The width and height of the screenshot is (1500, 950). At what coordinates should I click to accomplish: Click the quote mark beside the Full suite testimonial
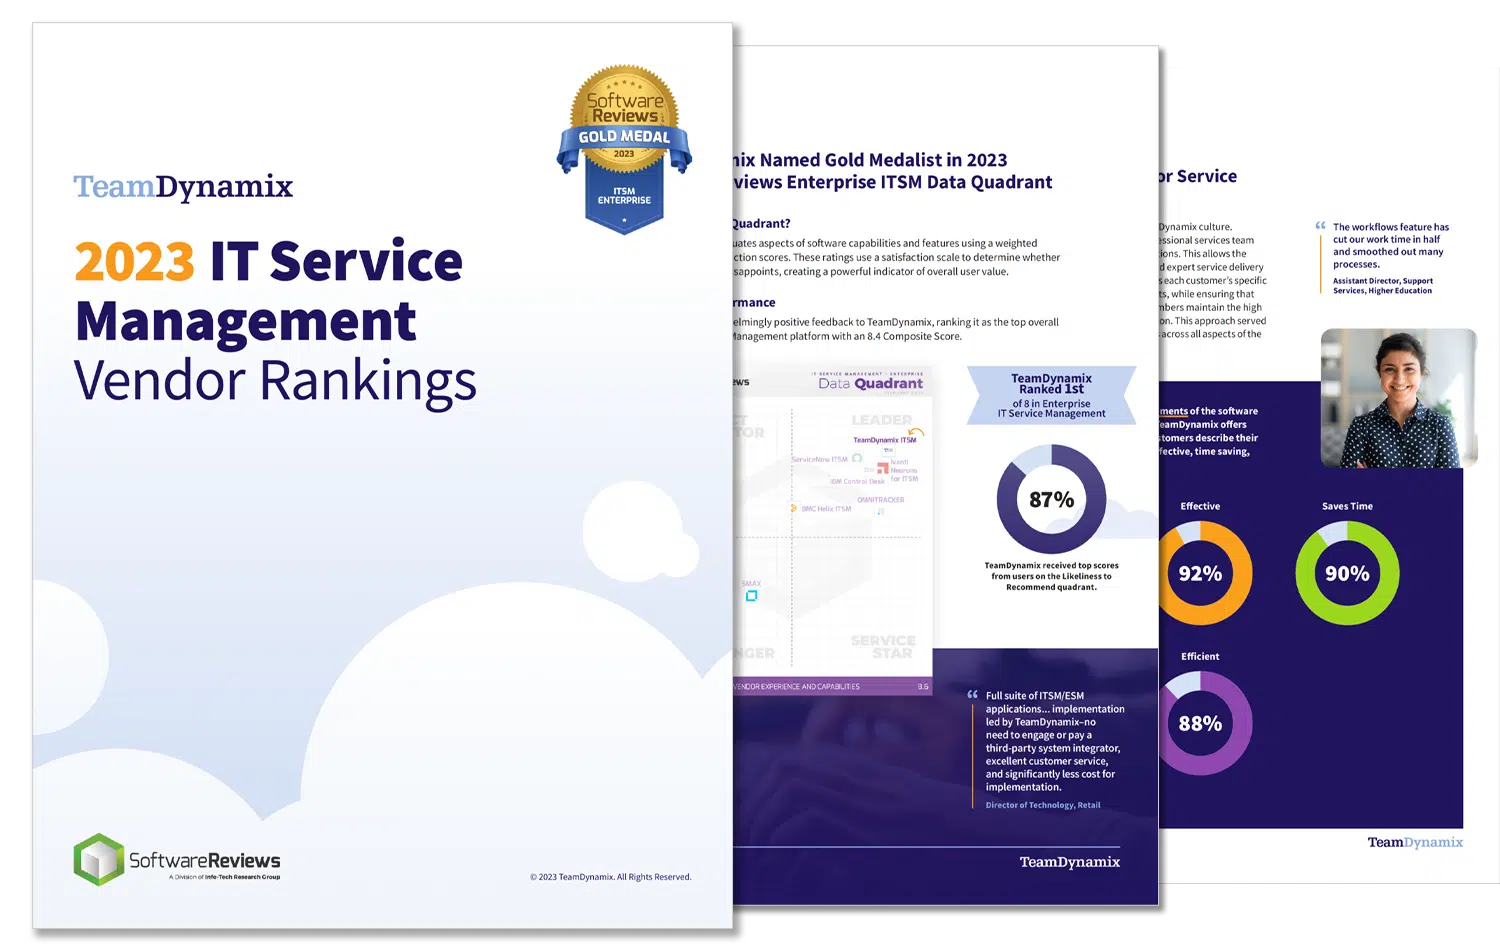(972, 694)
